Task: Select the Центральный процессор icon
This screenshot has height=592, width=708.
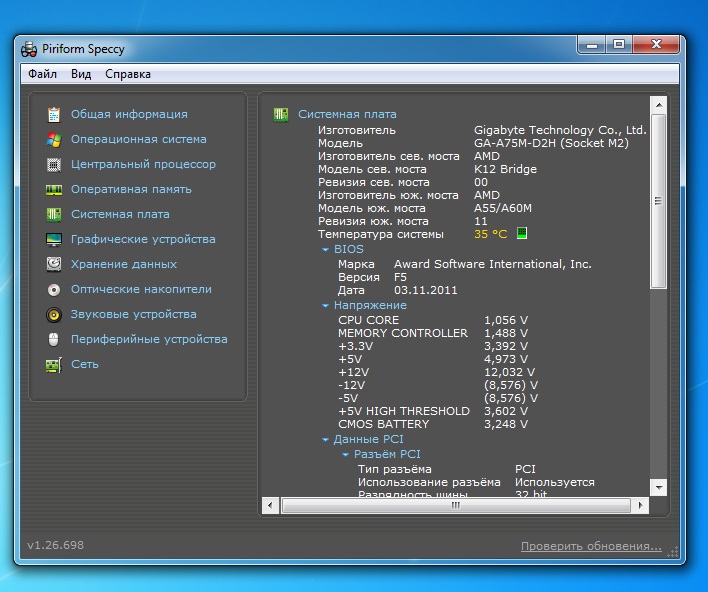Action: (x=53, y=164)
